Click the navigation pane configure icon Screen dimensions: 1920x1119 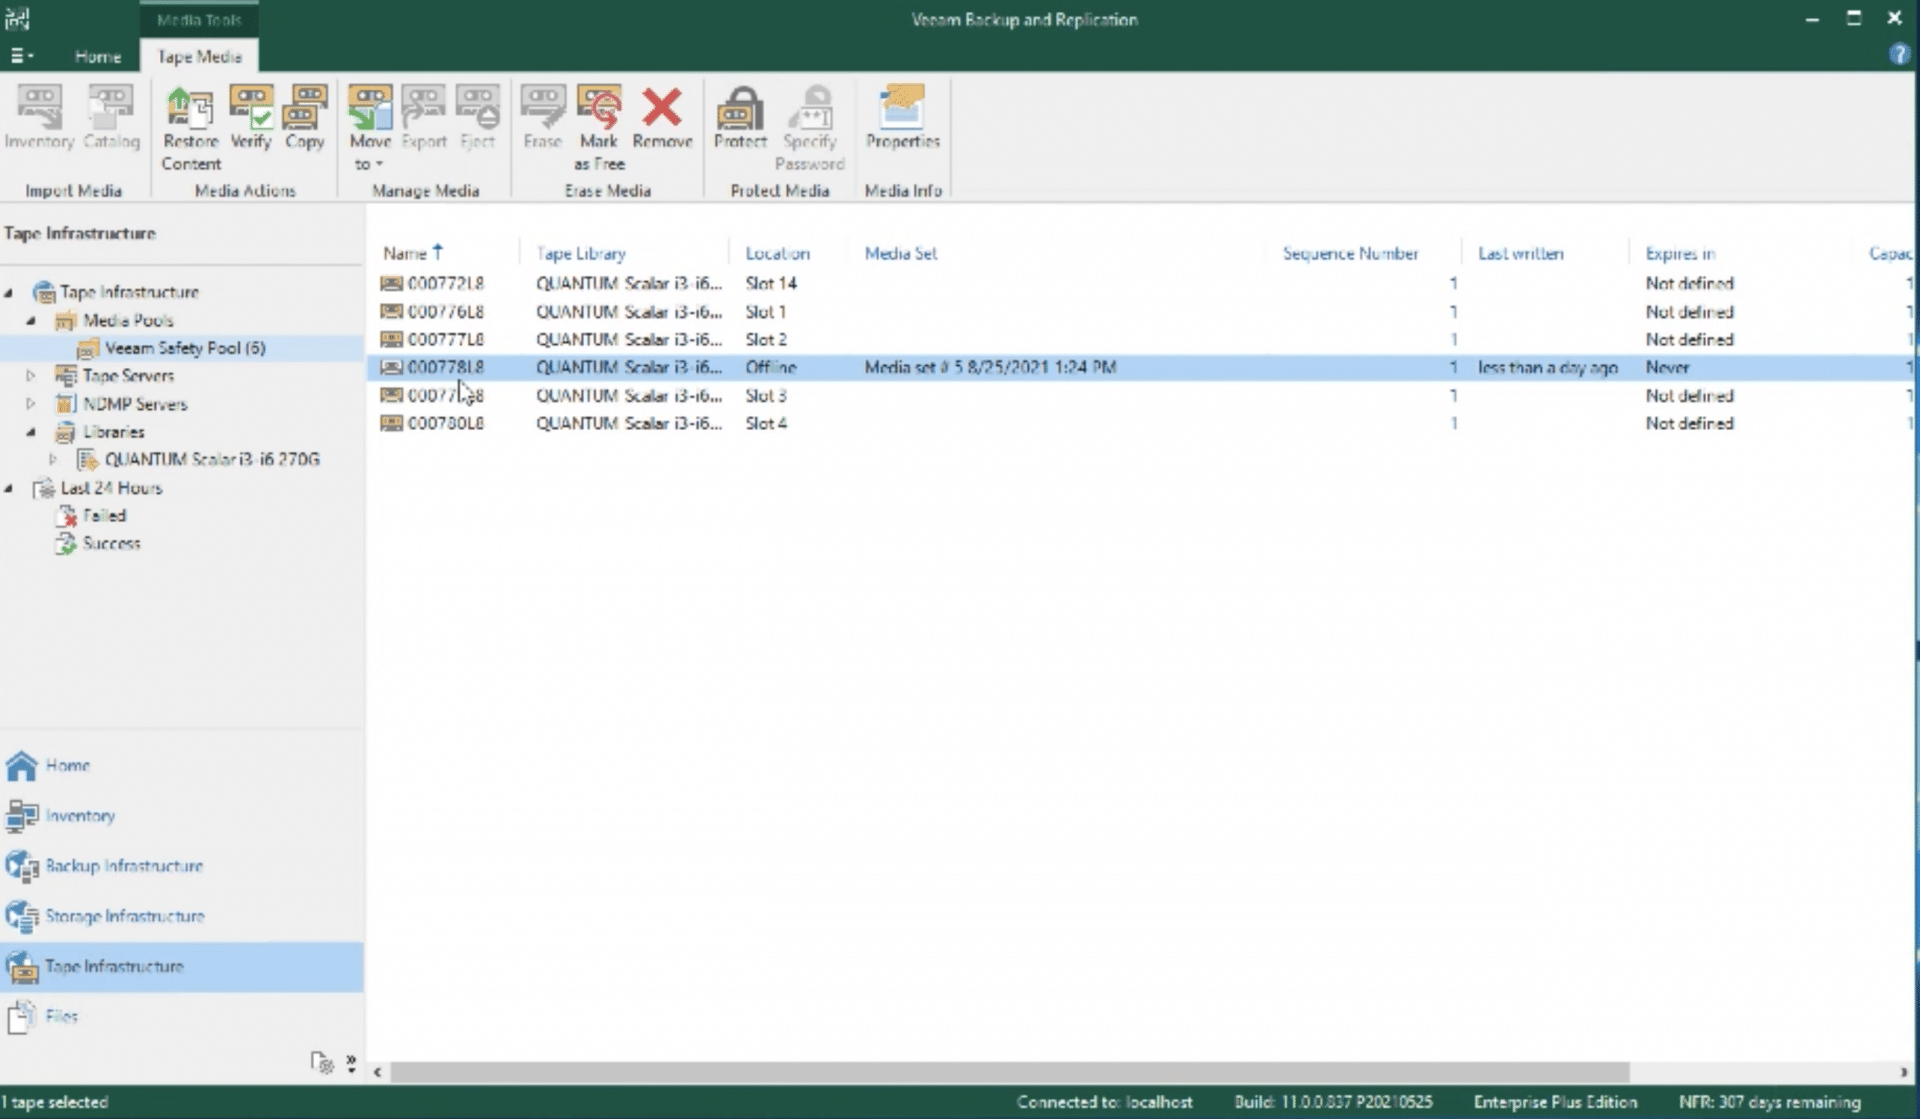pyautogui.click(x=321, y=1063)
